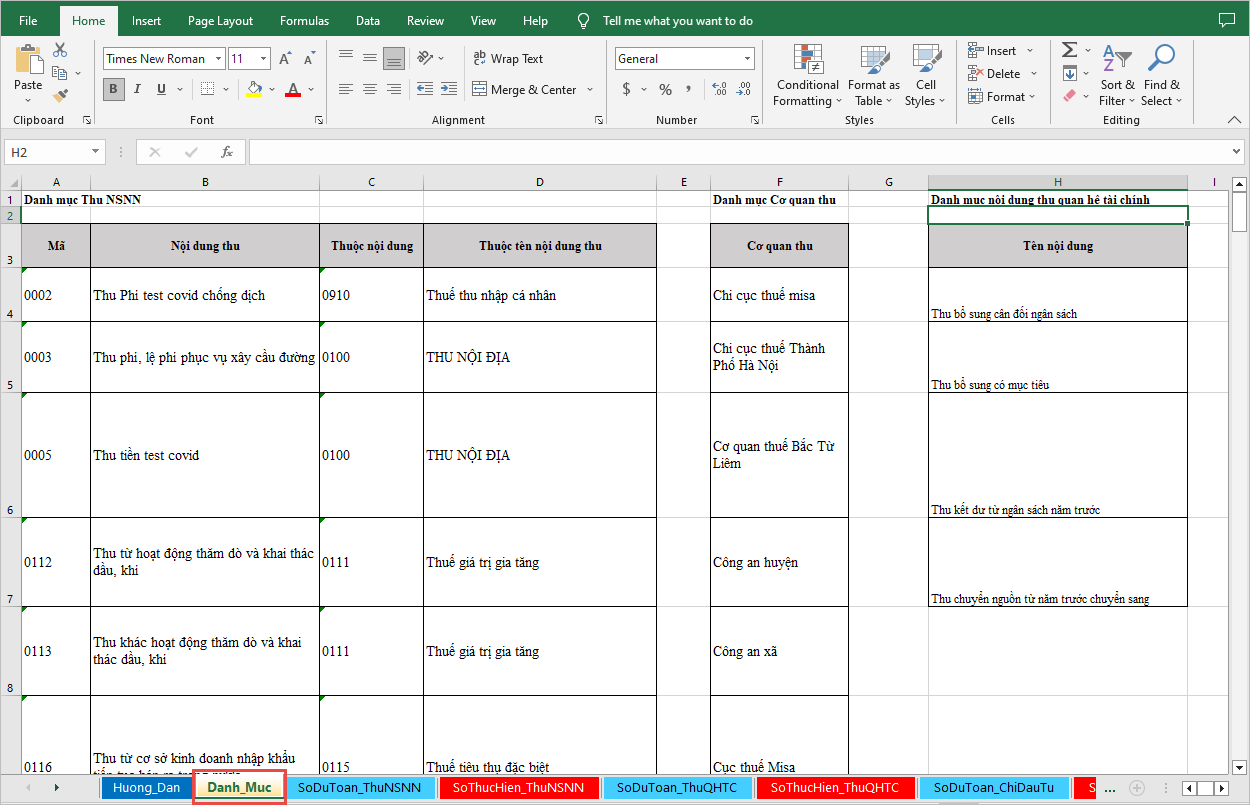Expand the Name Box dropdown arrow
The height and width of the screenshot is (805, 1250).
click(96, 152)
